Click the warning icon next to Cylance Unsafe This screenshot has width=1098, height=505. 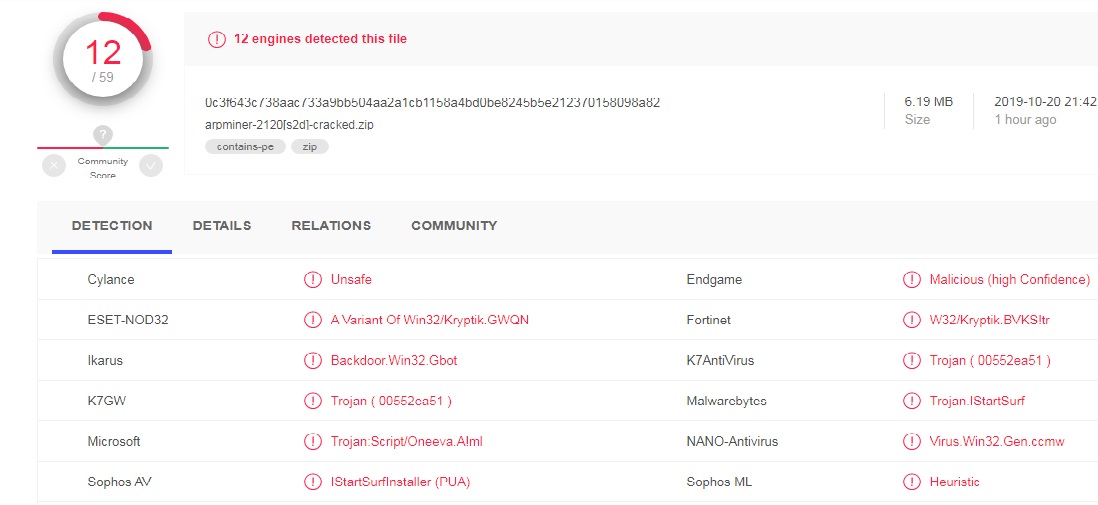(312, 279)
